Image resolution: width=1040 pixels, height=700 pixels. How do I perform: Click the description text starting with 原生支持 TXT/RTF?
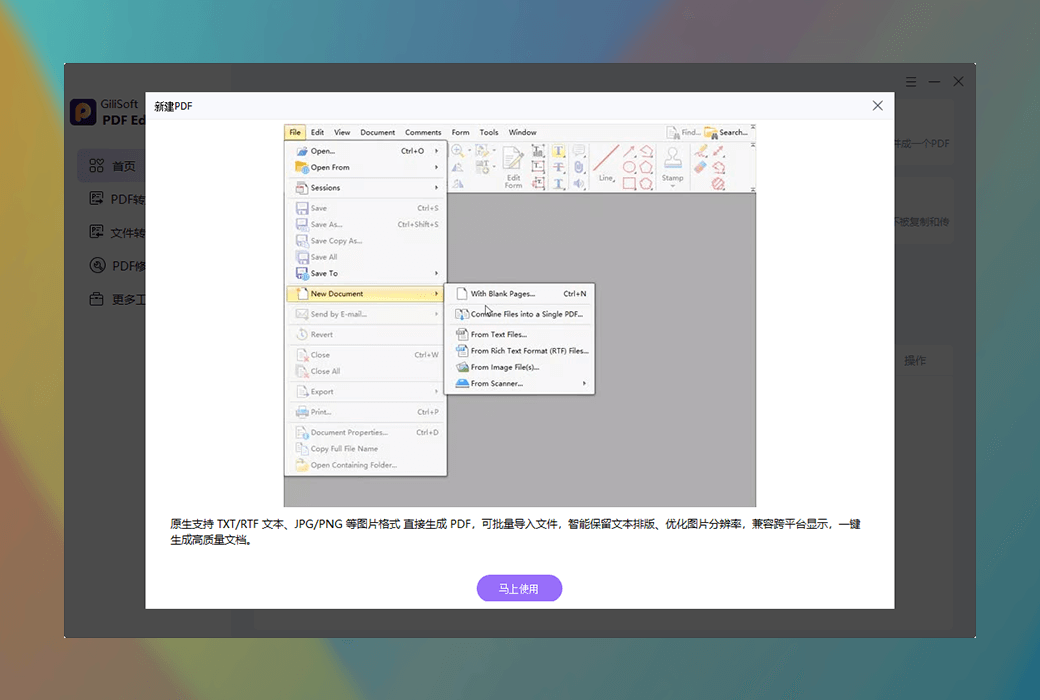point(515,531)
